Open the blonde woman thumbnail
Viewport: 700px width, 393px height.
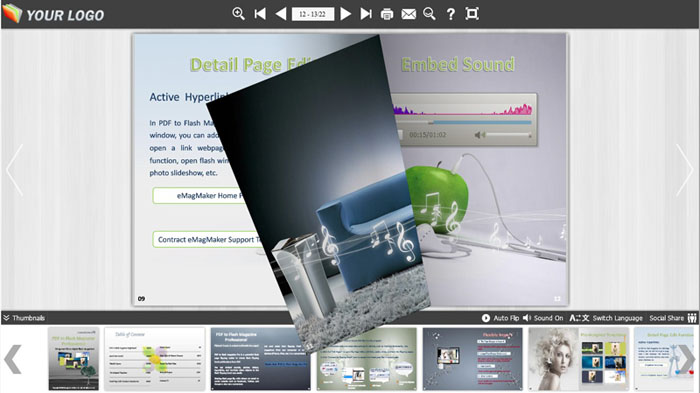pyautogui.click(x=579, y=359)
